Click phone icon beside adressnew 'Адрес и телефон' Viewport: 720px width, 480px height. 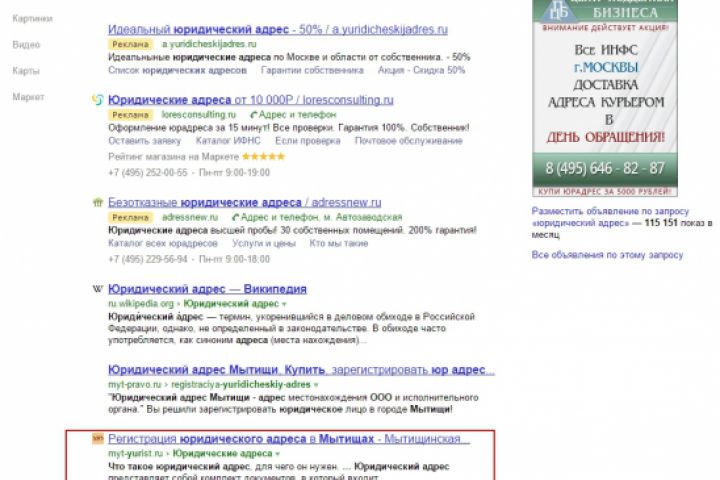236,217
